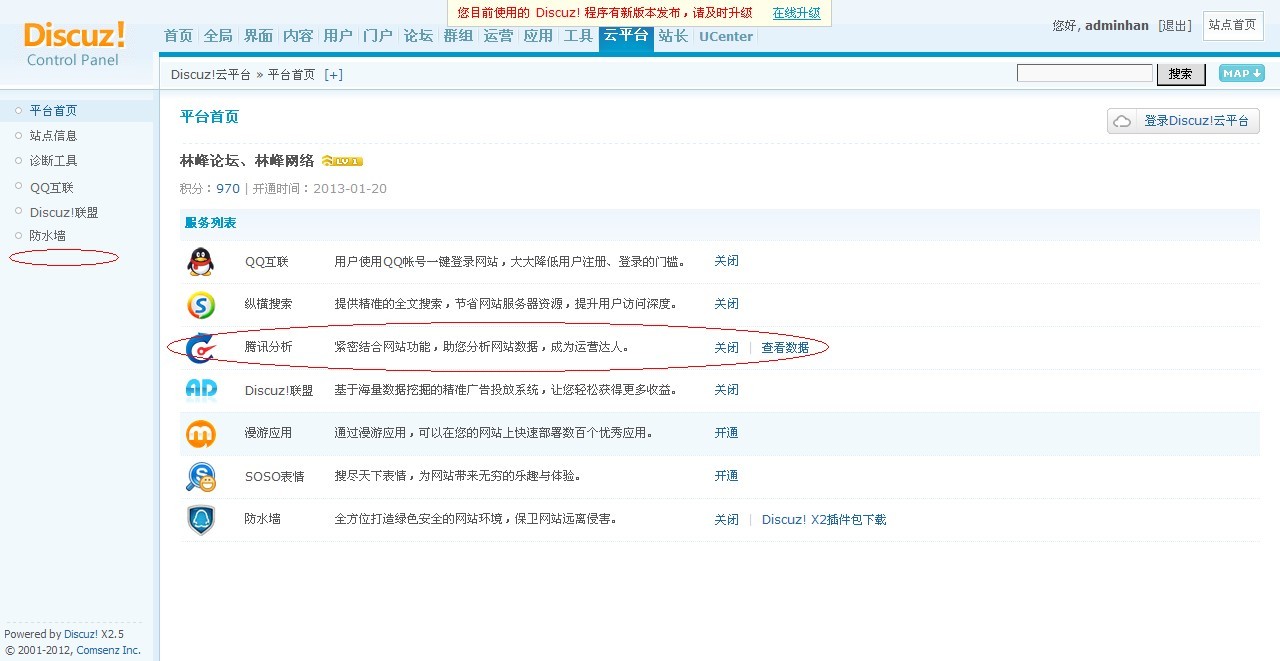Screen dimensions: 1280x661
Task: Click 关闭 for QQ互联 service
Action: point(726,261)
